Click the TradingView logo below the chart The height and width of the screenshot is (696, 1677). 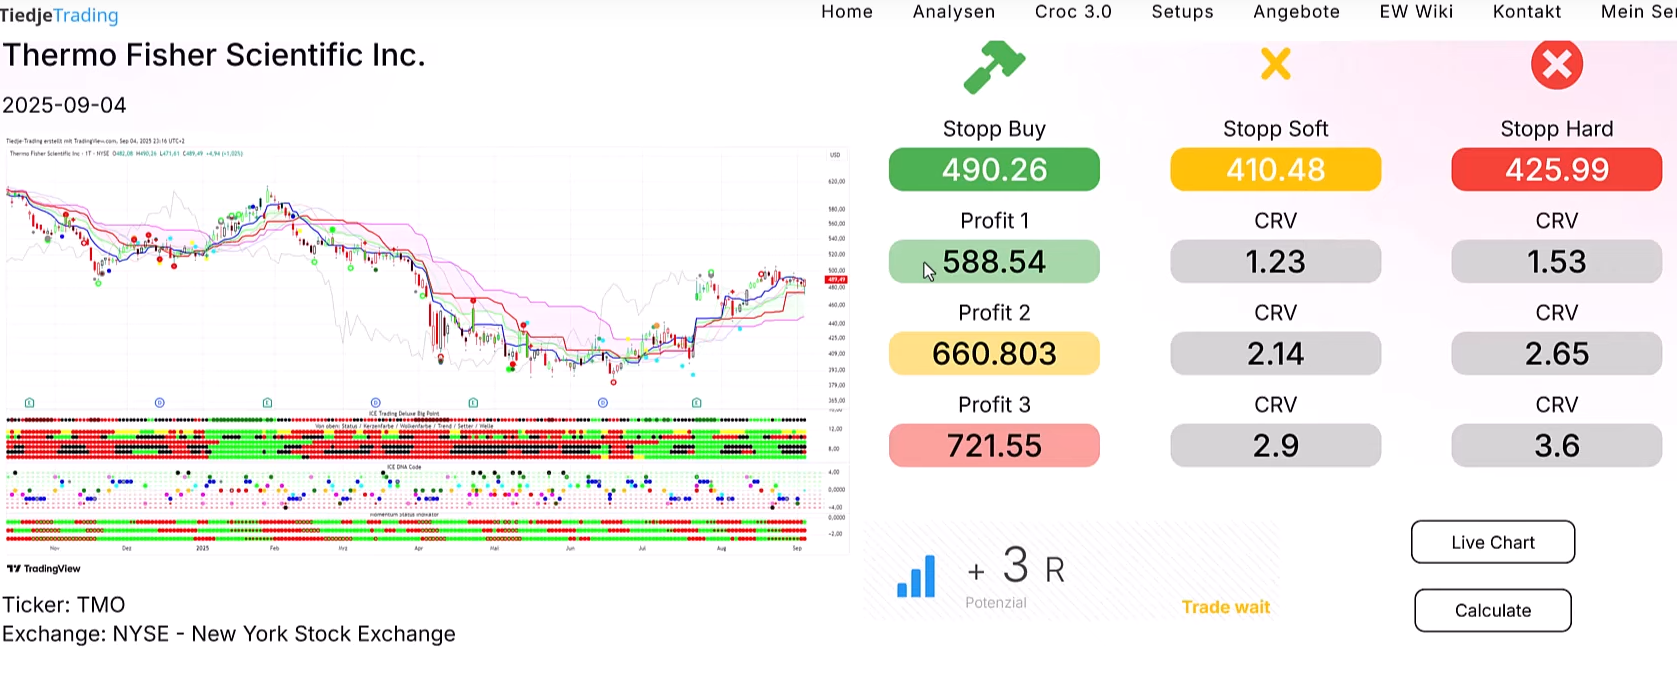44,569
